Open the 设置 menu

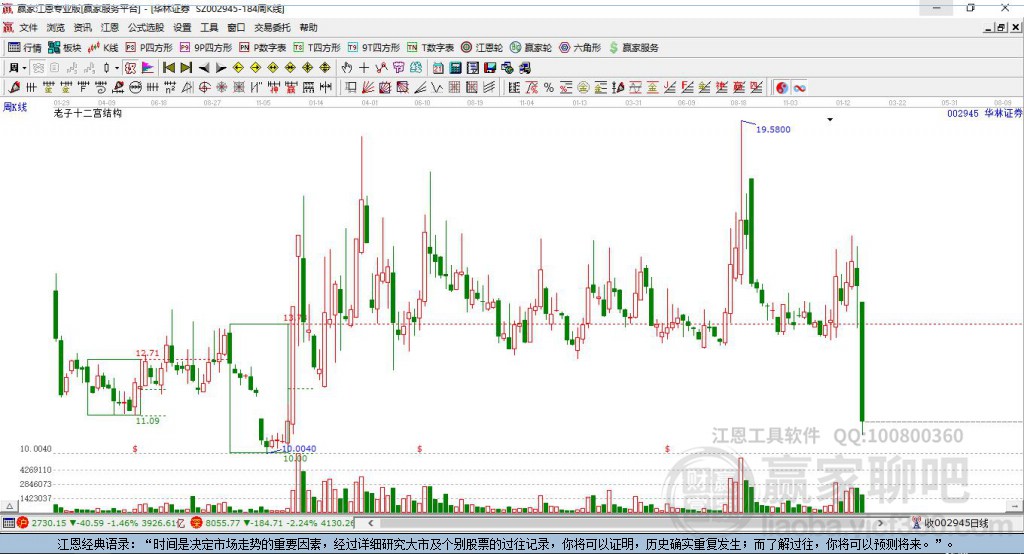182,27
